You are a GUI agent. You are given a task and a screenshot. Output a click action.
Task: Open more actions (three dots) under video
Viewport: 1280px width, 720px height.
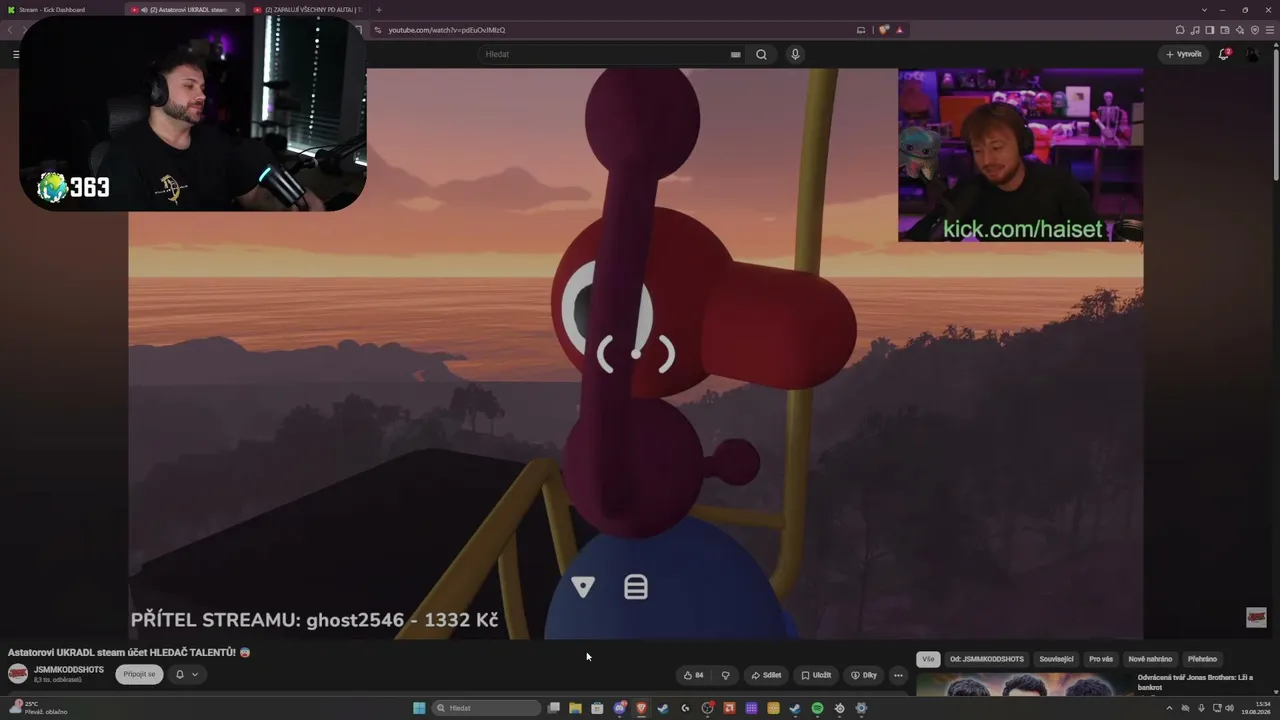898,675
